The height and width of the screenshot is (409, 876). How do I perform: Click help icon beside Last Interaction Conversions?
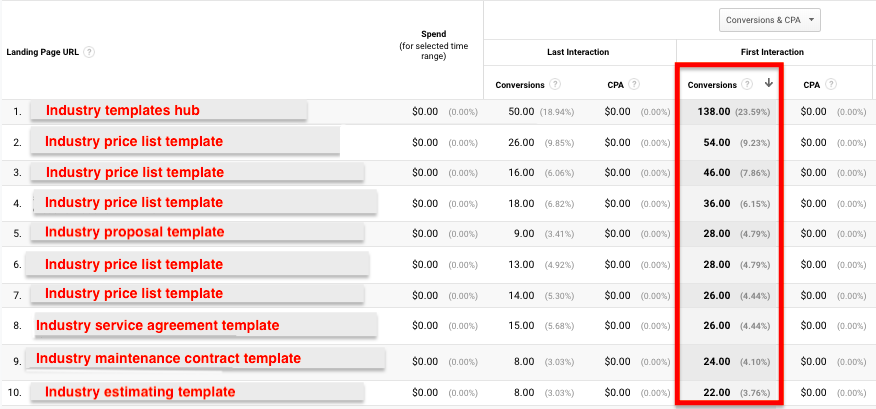[554, 84]
